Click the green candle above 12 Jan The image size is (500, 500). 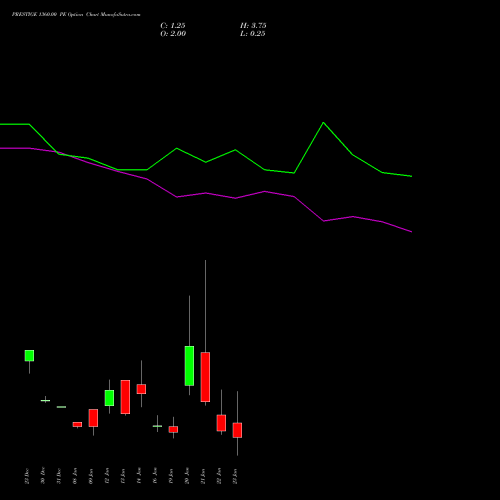point(109,398)
